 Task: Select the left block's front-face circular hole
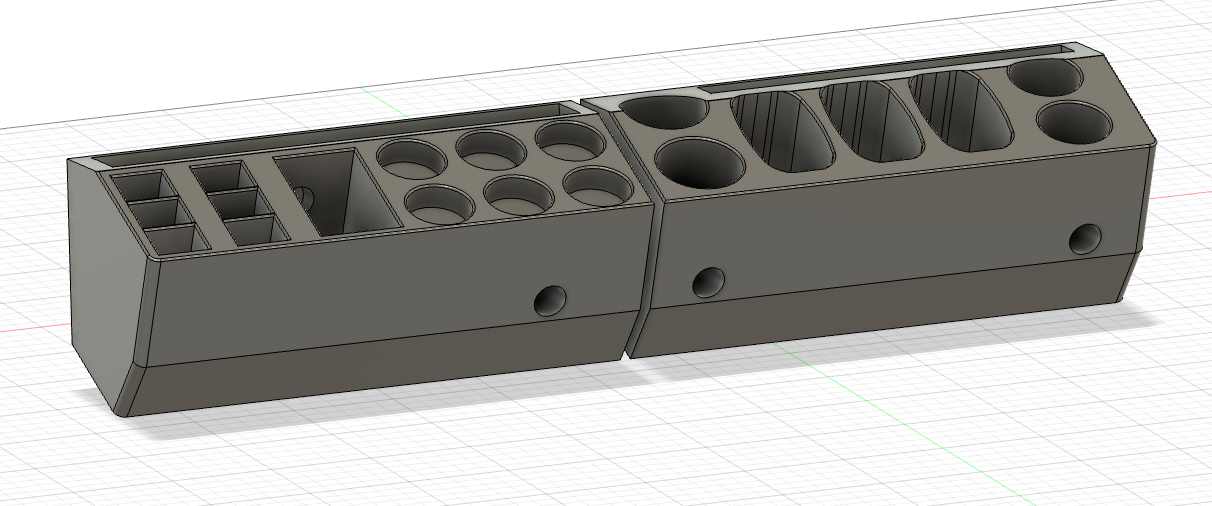(548, 300)
